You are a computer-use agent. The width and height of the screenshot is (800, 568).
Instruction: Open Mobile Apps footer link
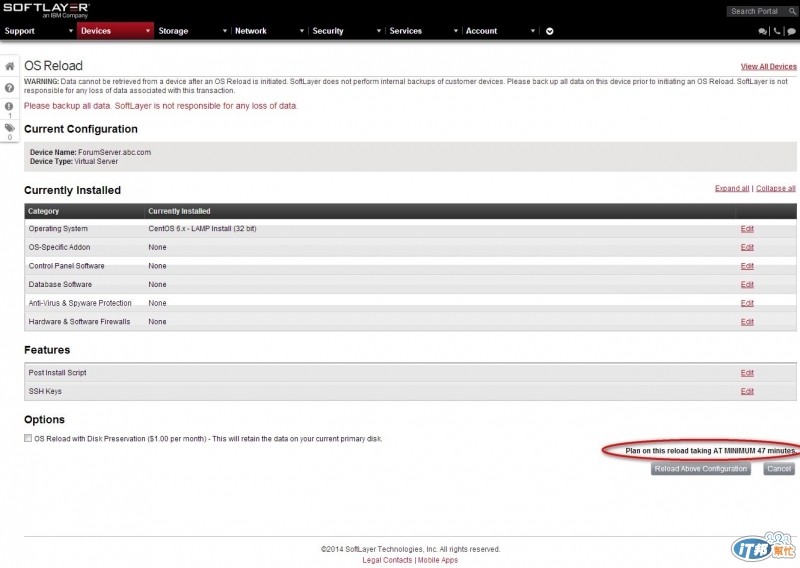tap(438, 560)
